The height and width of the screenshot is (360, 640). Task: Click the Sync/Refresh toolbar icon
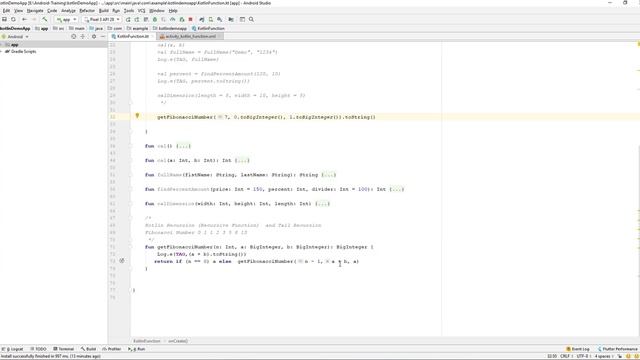coord(13,19)
